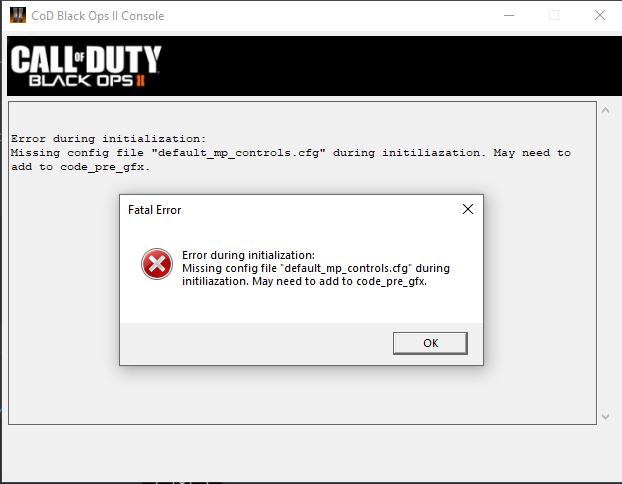Click the console scrollbar up arrow
The height and width of the screenshot is (484, 622).
[605, 110]
